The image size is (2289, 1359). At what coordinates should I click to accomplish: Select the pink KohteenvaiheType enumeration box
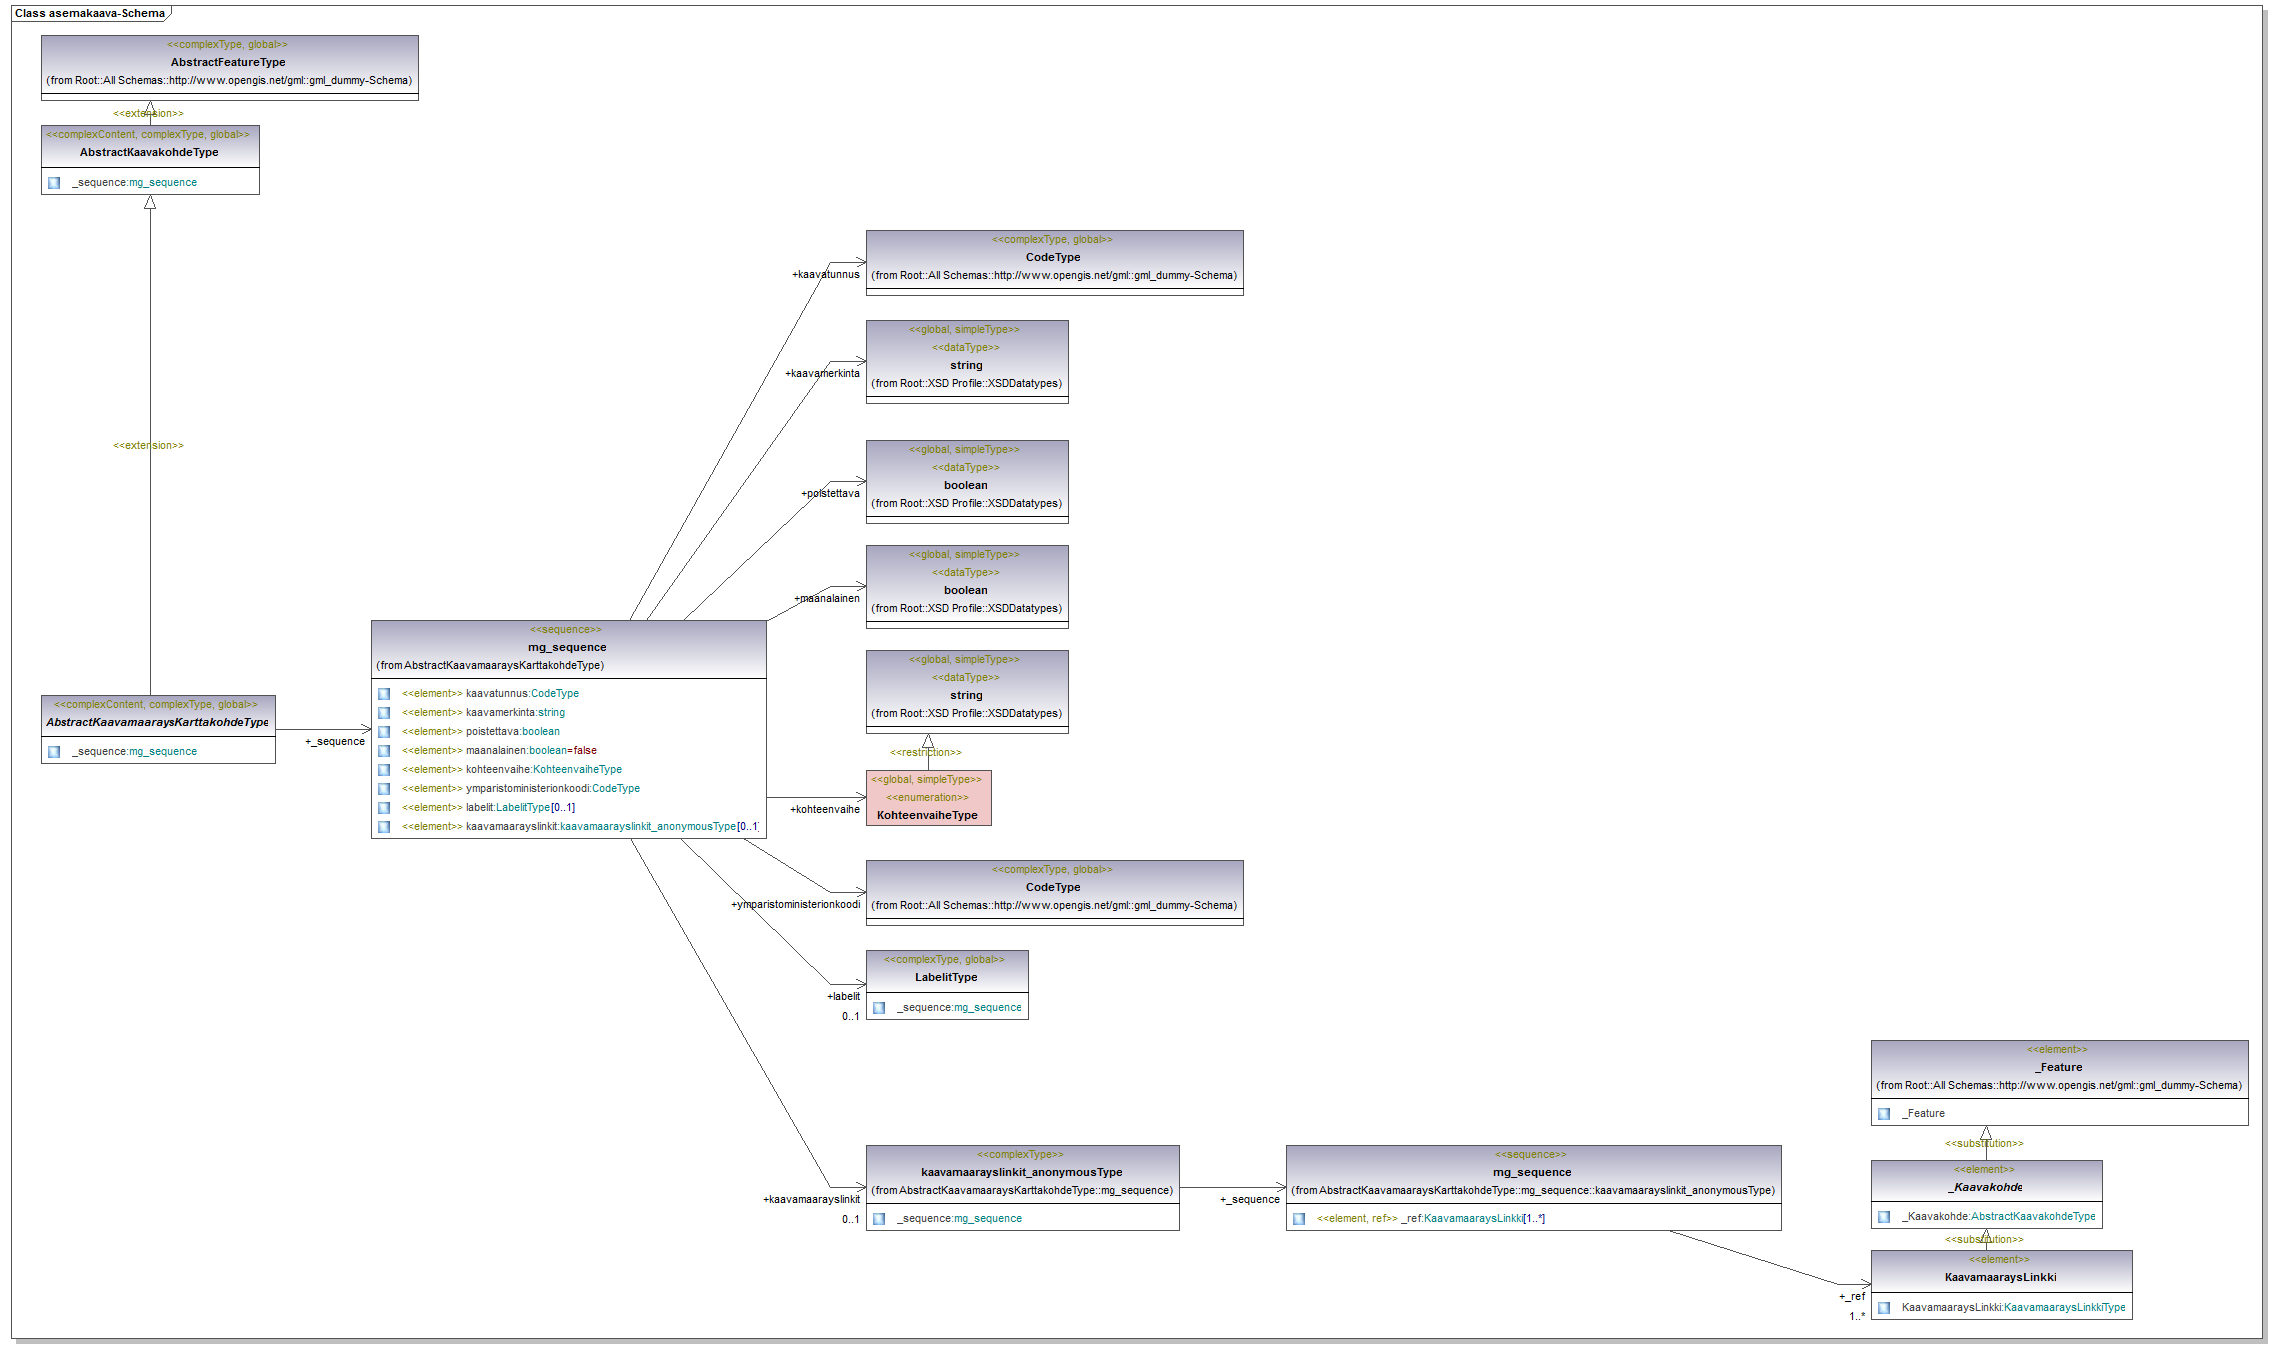click(x=928, y=799)
